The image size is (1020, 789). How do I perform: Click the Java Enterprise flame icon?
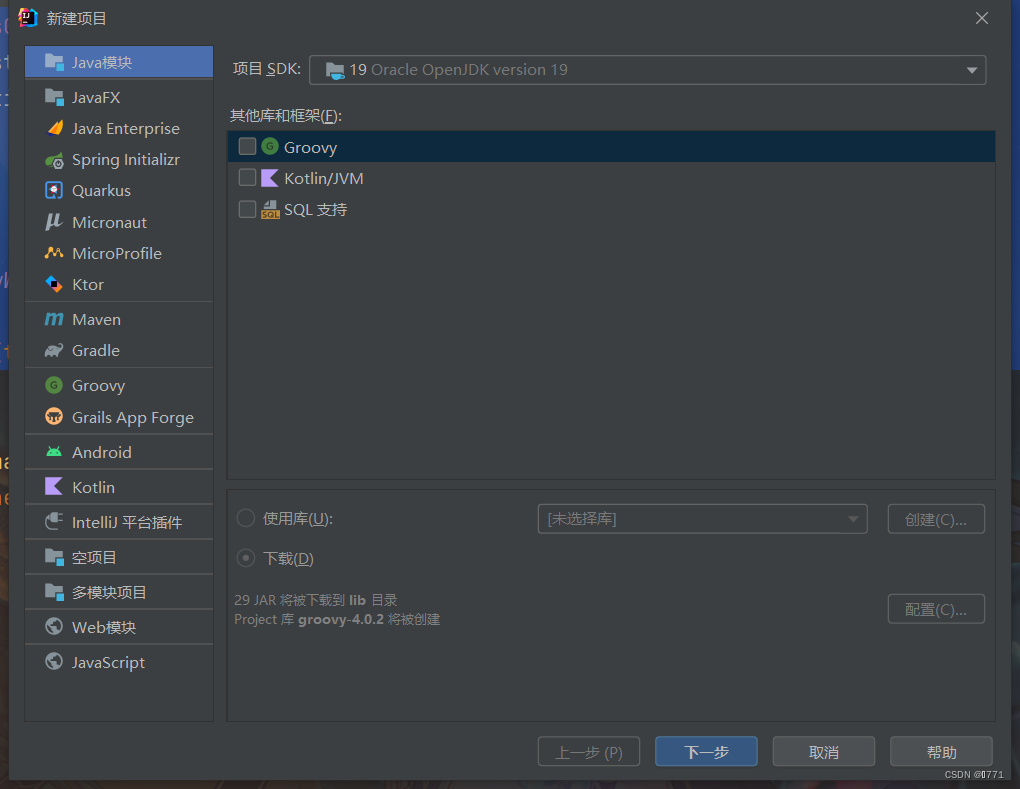(55, 128)
